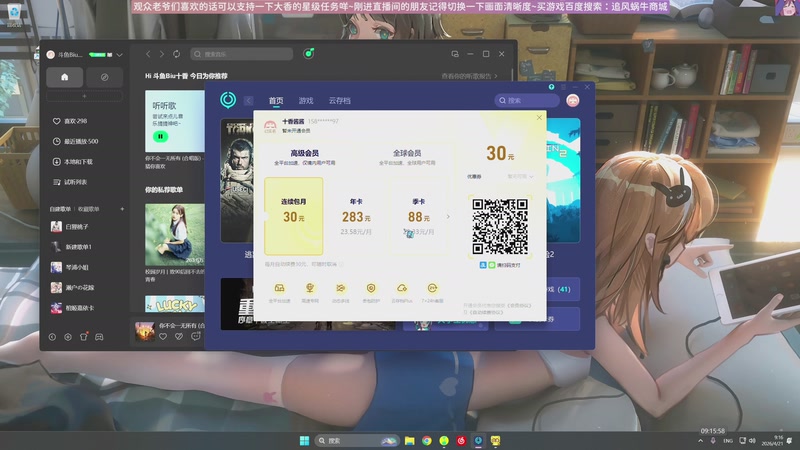Select the 季卡 88元 plan

click(x=418, y=216)
